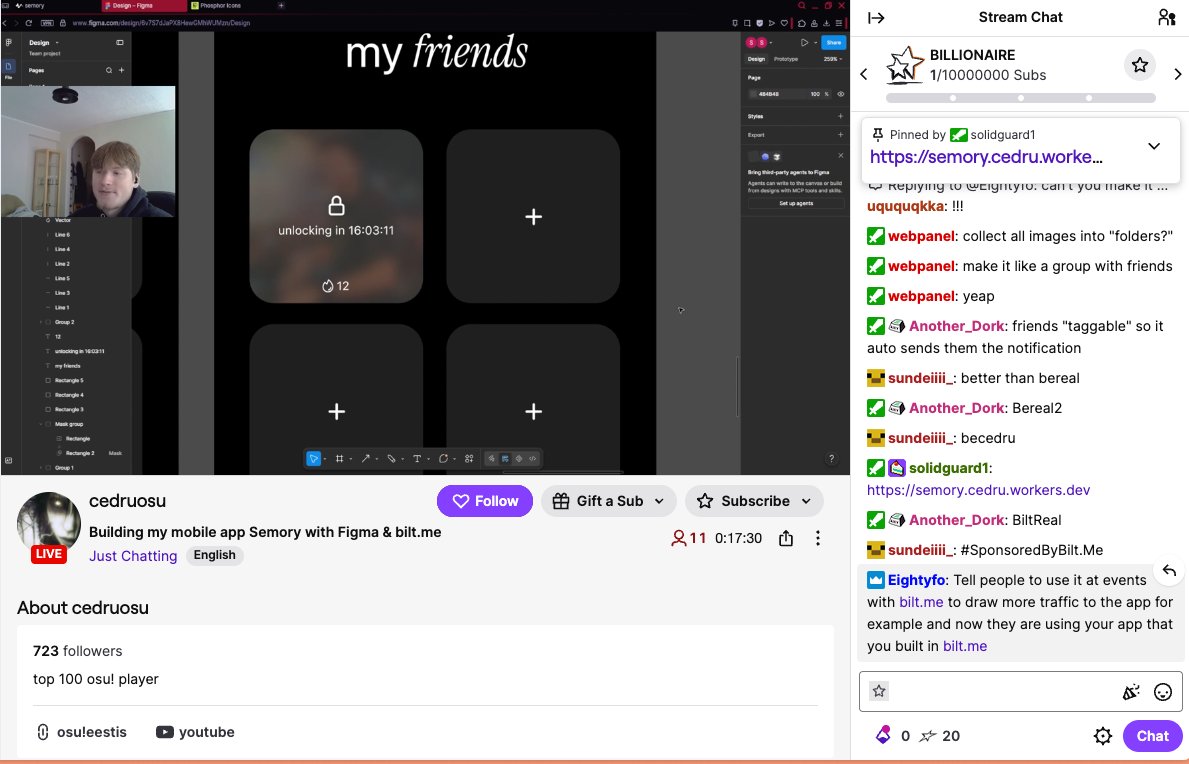This screenshot has width=1189, height=764.
Task: Search pages with the magnifier icon
Action: click(109, 70)
